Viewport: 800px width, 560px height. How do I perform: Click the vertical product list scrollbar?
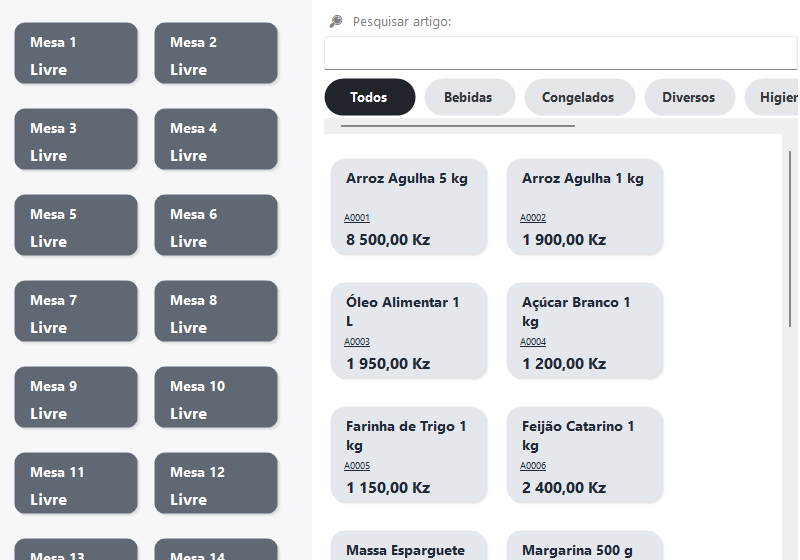(790, 239)
